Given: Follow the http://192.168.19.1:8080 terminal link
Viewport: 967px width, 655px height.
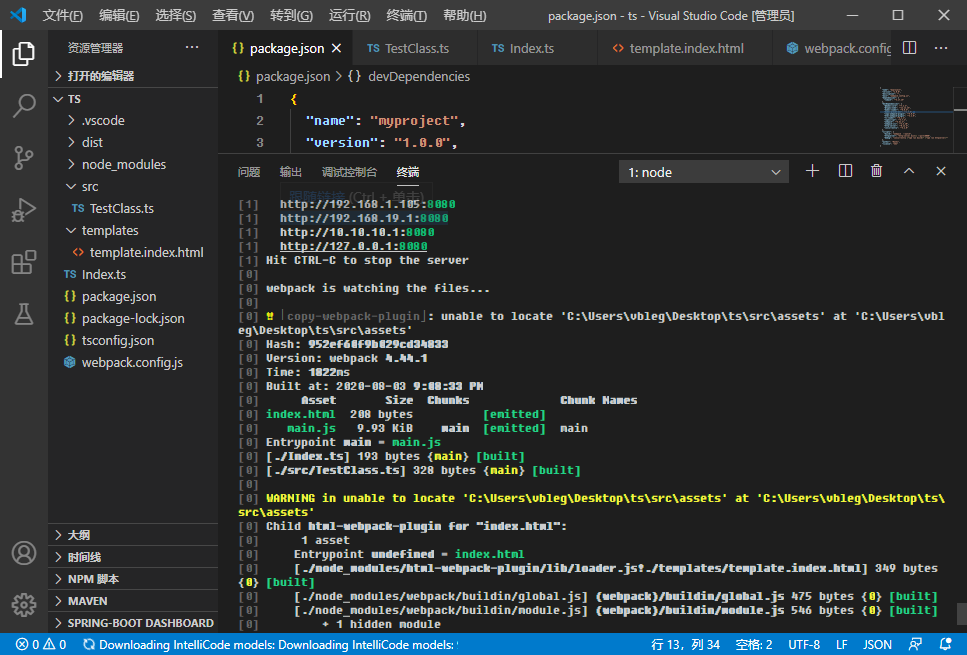Looking at the screenshot, I should 364,218.
